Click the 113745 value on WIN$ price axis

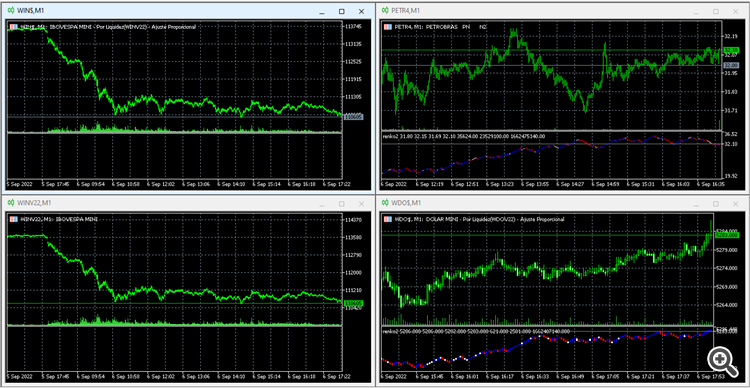coord(353,27)
